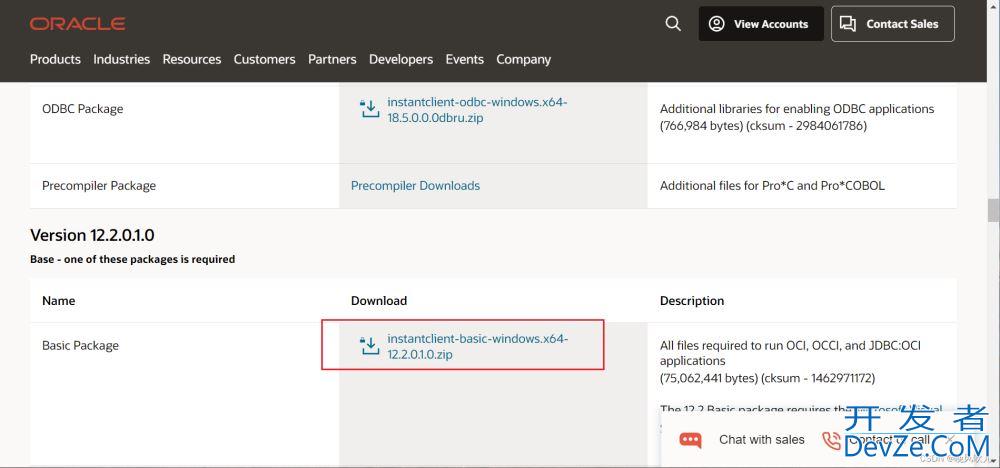
Task: Click the vertical page scrollbar thumb
Action: pyautogui.click(x=994, y=210)
